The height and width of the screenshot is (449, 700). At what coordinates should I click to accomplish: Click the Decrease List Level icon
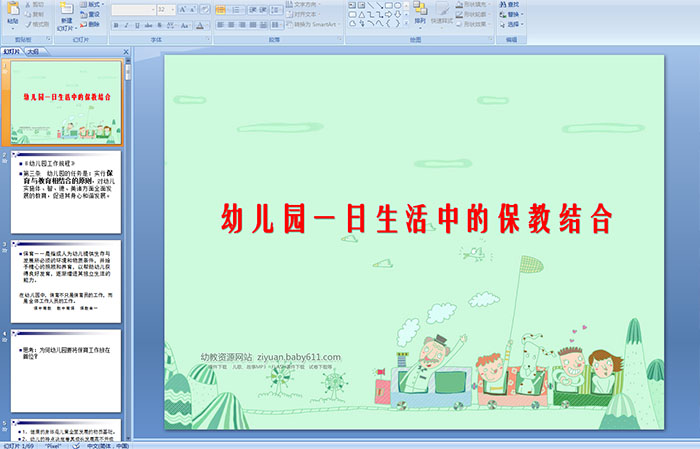pos(253,10)
